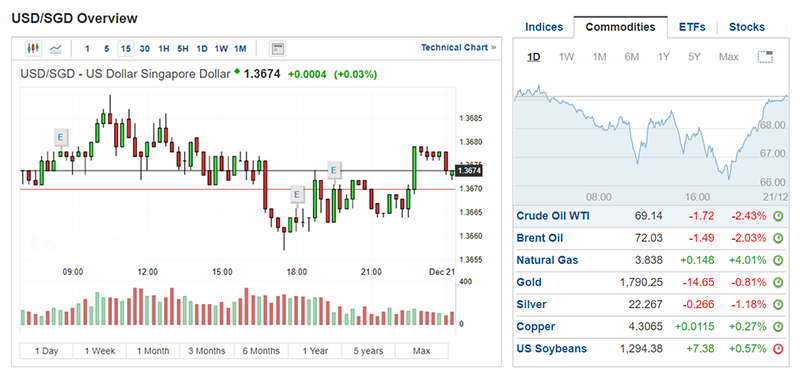The height and width of the screenshot is (377, 800).
Task: Click the +0.0004 change value in chart header
Action: tap(307, 74)
